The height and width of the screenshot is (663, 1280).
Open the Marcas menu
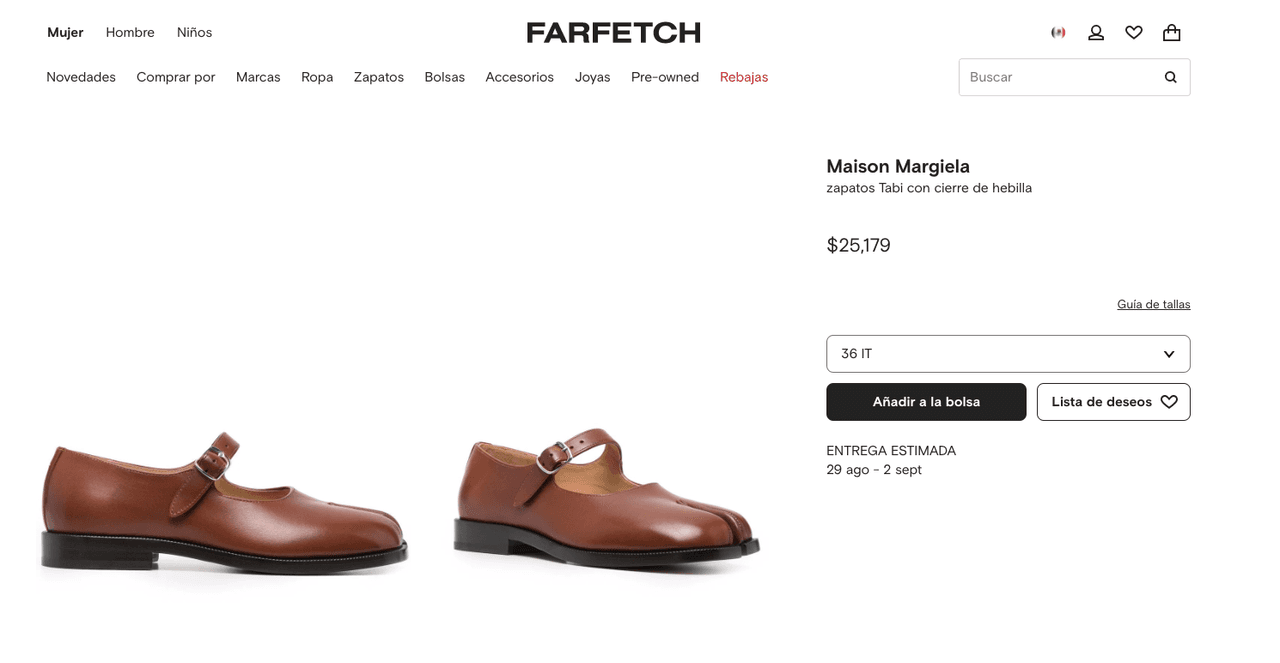pyautogui.click(x=258, y=77)
